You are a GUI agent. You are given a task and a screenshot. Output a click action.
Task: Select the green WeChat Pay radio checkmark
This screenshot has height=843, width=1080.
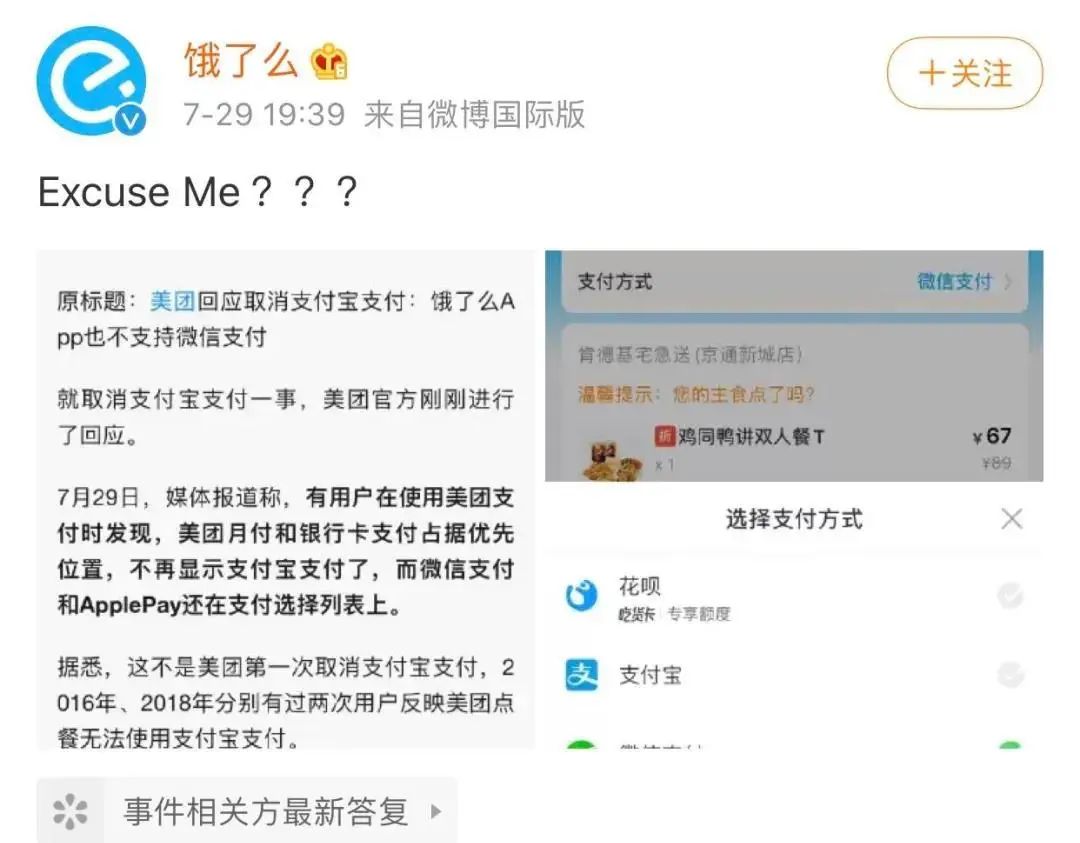coord(1010,746)
